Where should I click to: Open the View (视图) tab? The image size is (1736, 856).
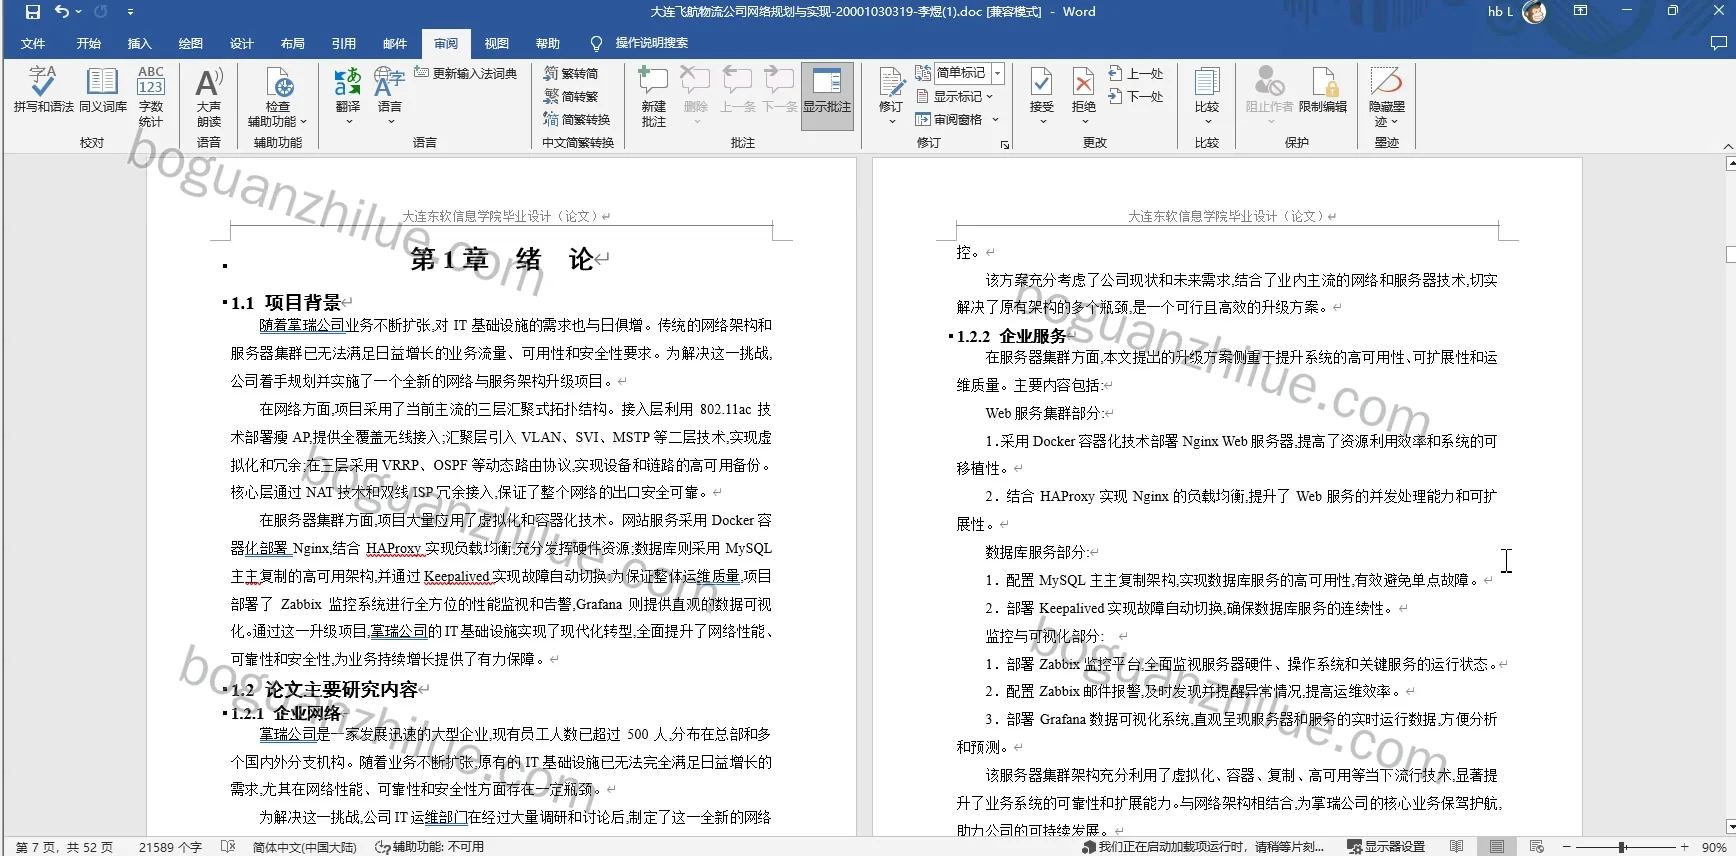click(x=497, y=43)
